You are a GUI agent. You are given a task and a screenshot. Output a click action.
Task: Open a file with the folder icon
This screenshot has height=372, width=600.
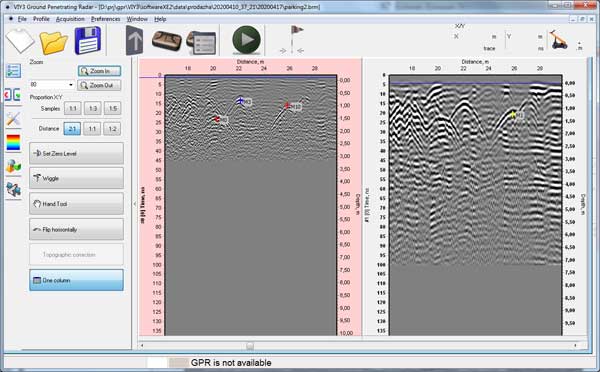(54, 42)
